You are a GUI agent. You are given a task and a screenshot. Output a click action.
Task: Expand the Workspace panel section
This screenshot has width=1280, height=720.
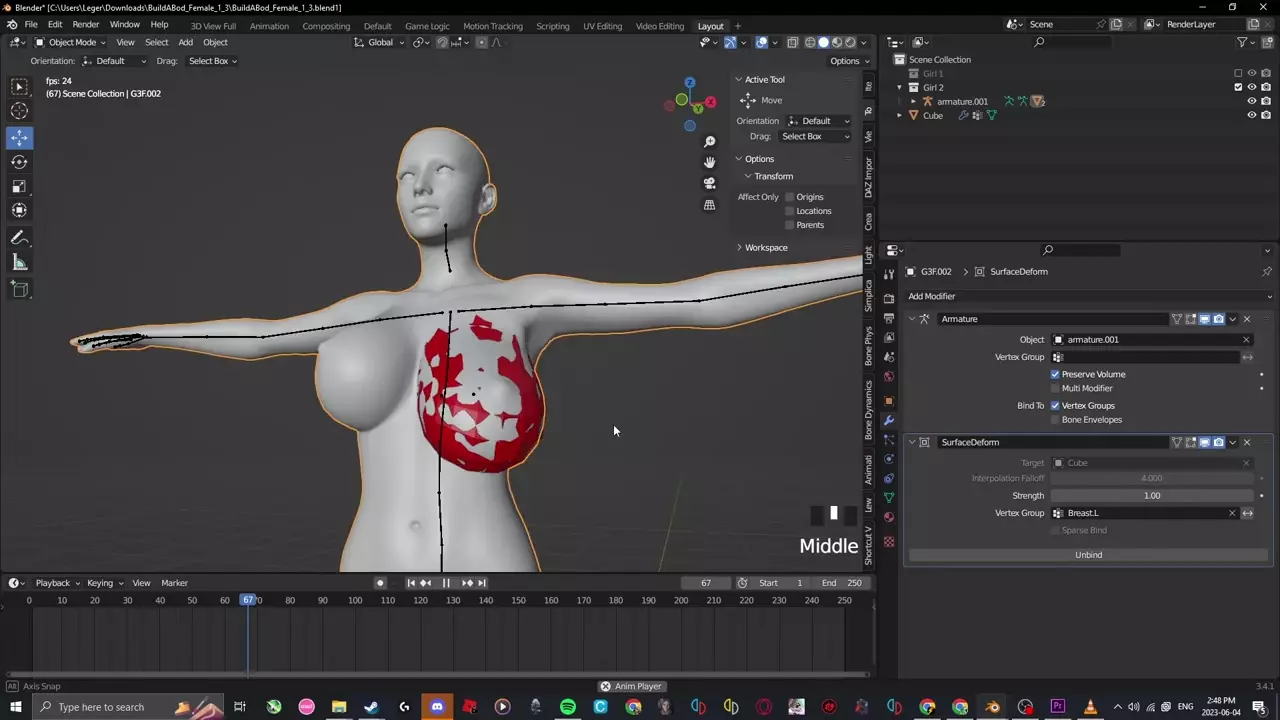pos(765,248)
